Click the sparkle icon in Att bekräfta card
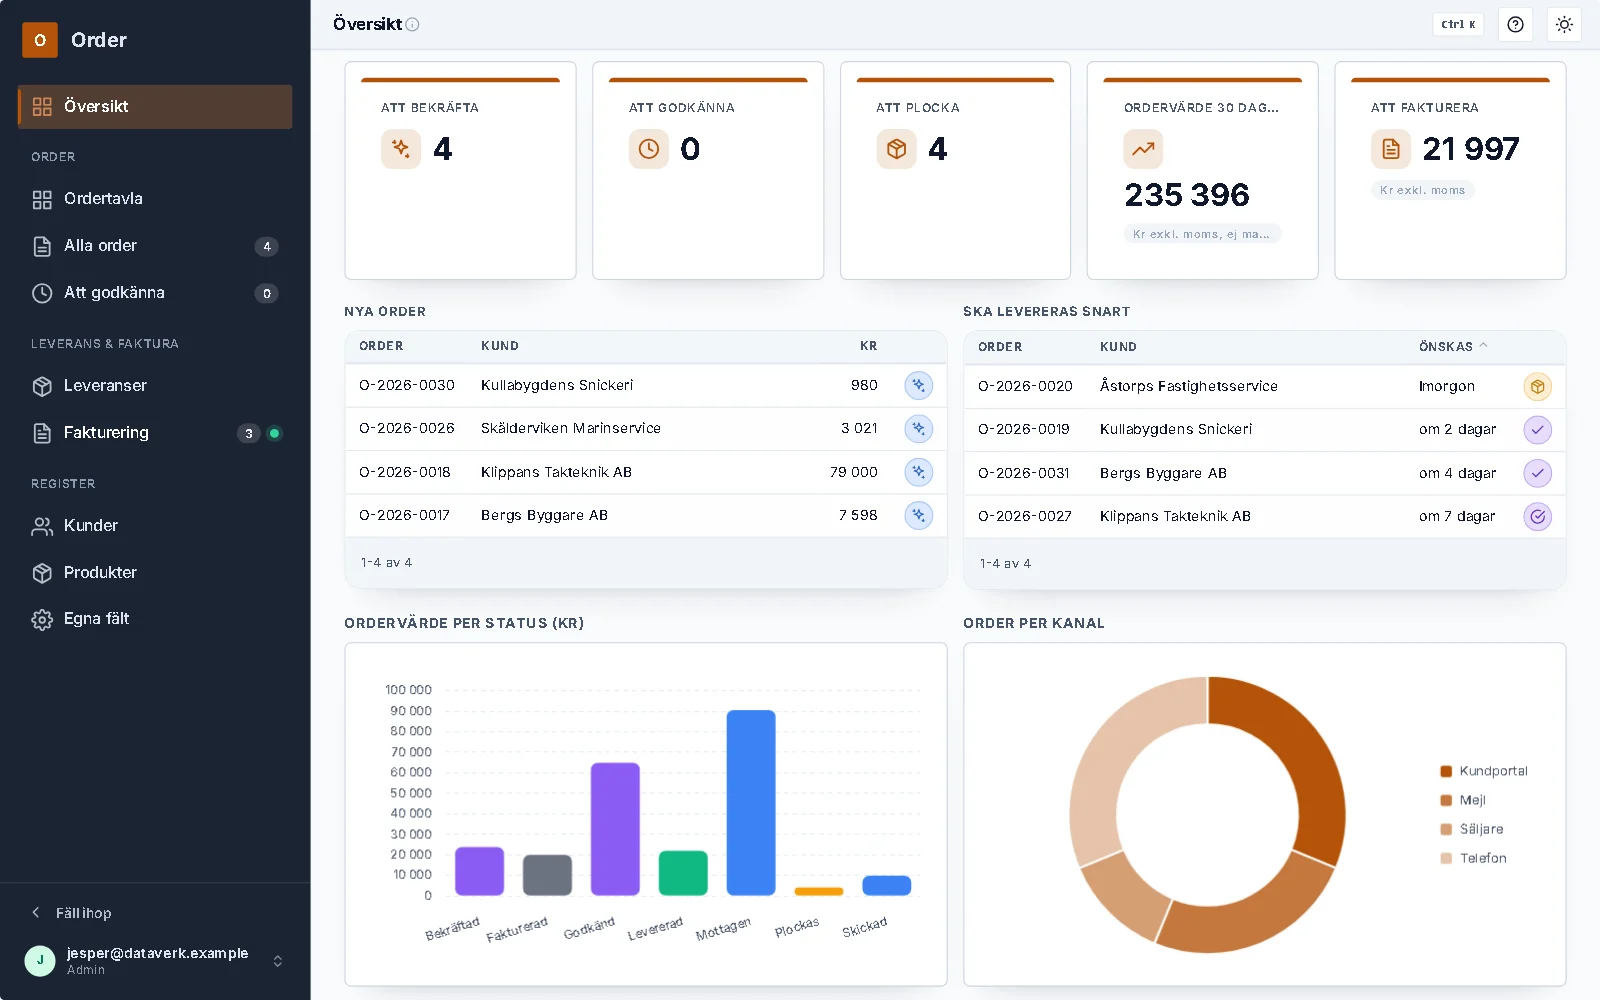This screenshot has width=1600, height=1000. tap(401, 149)
